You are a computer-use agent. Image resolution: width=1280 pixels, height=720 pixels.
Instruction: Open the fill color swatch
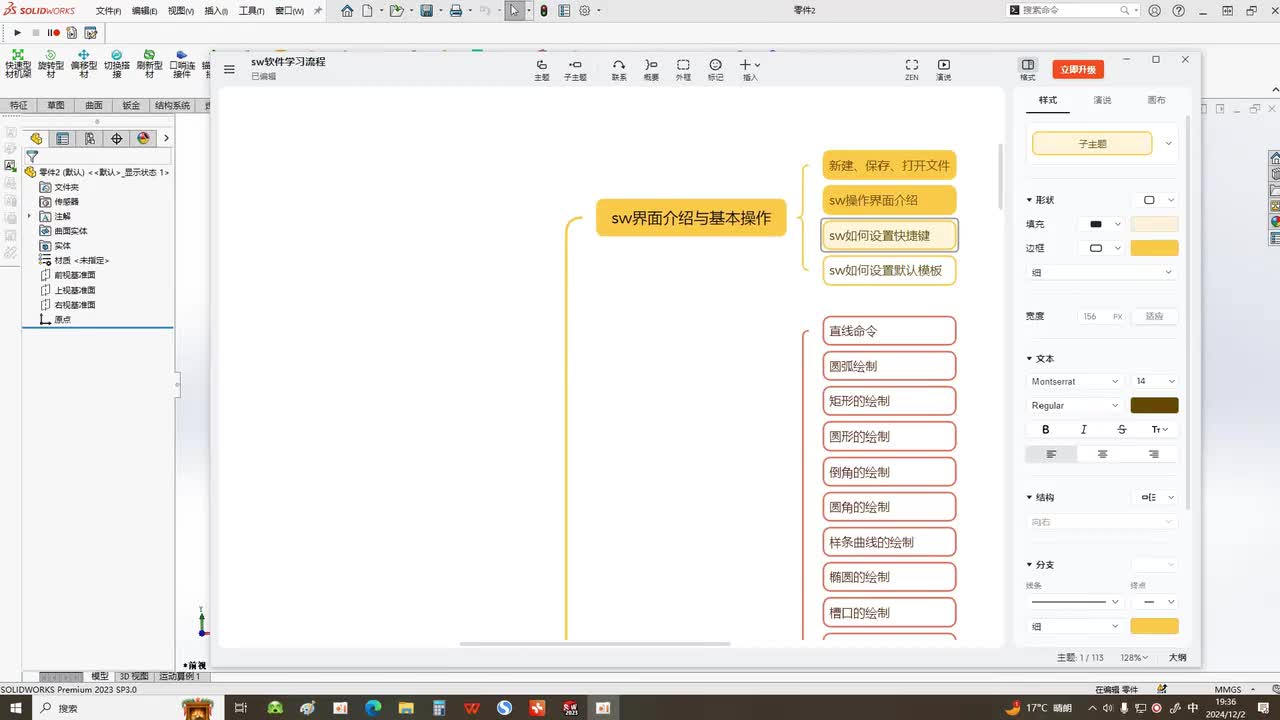pyautogui.click(x=1154, y=224)
